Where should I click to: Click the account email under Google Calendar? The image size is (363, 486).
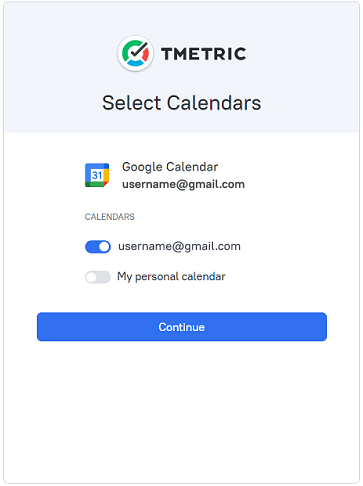point(183,184)
